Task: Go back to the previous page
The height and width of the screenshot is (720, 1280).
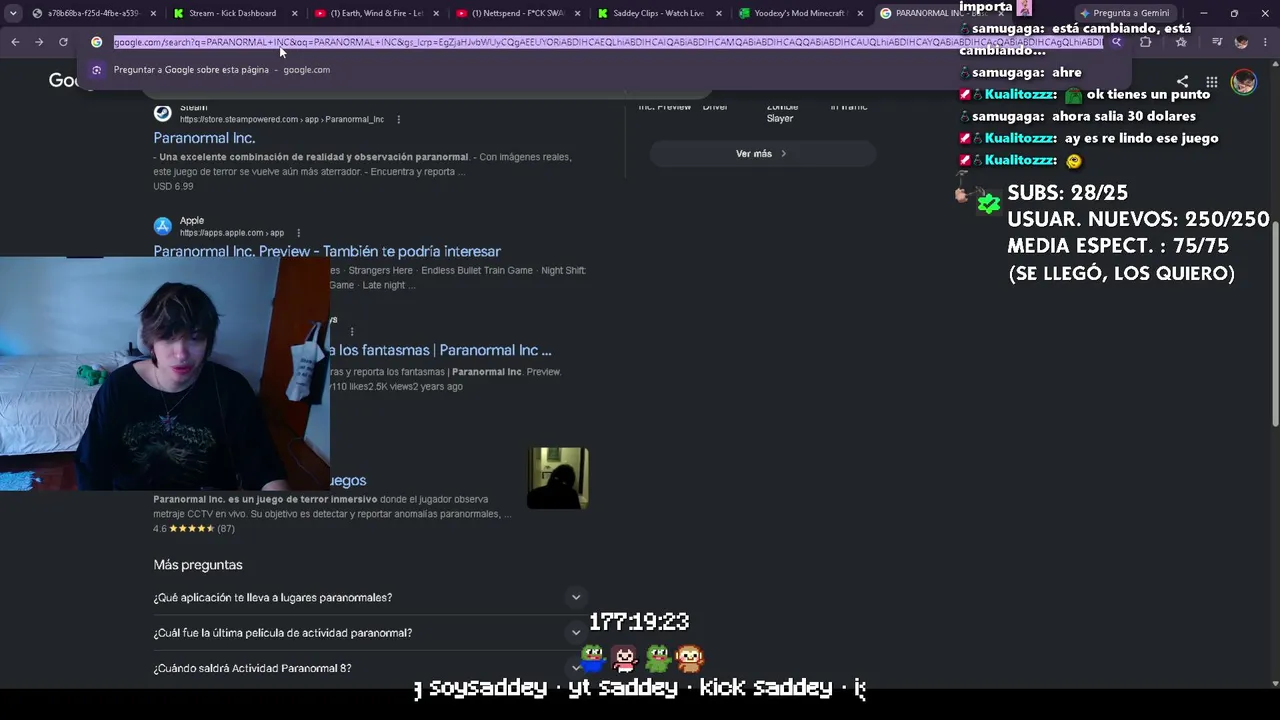Action: pos(15,42)
